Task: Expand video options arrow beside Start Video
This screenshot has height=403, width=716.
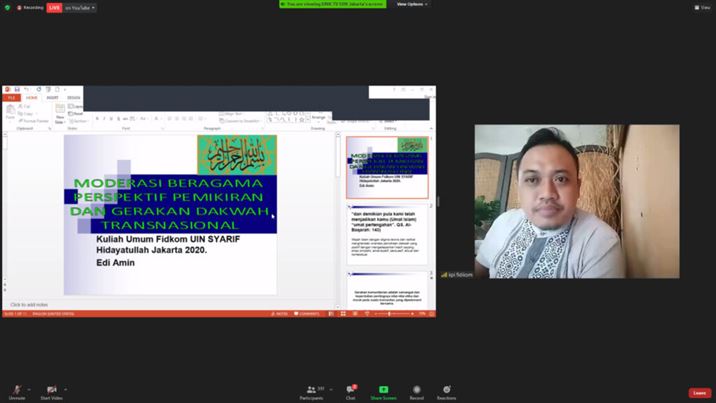Action: pyautogui.click(x=66, y=389)
